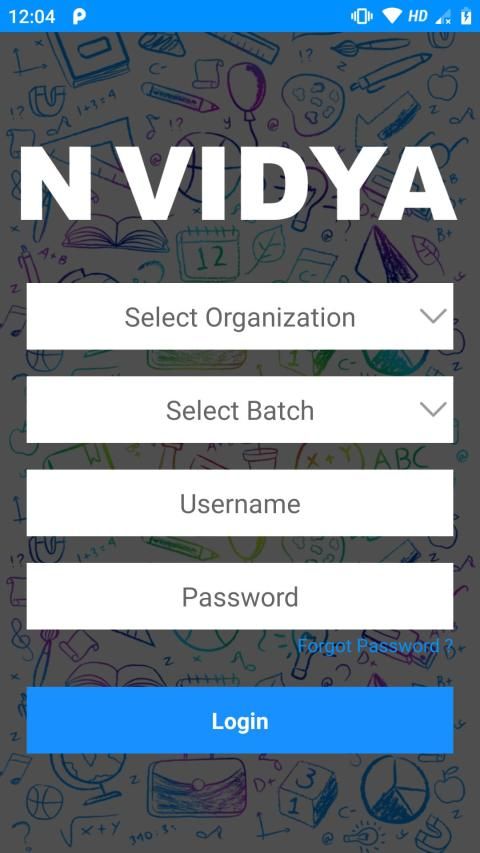The height and width of the screenshot is (853, 480).
Task: Tap the vibrate mode icon in status bar
Action: coord(361,16)
